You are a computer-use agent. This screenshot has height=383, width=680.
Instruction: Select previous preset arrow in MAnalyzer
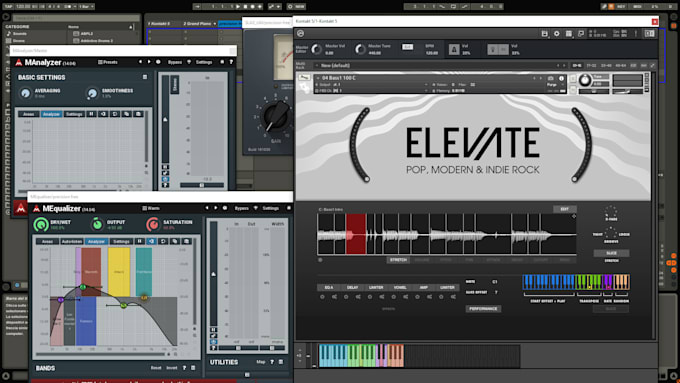click(140, 62)
